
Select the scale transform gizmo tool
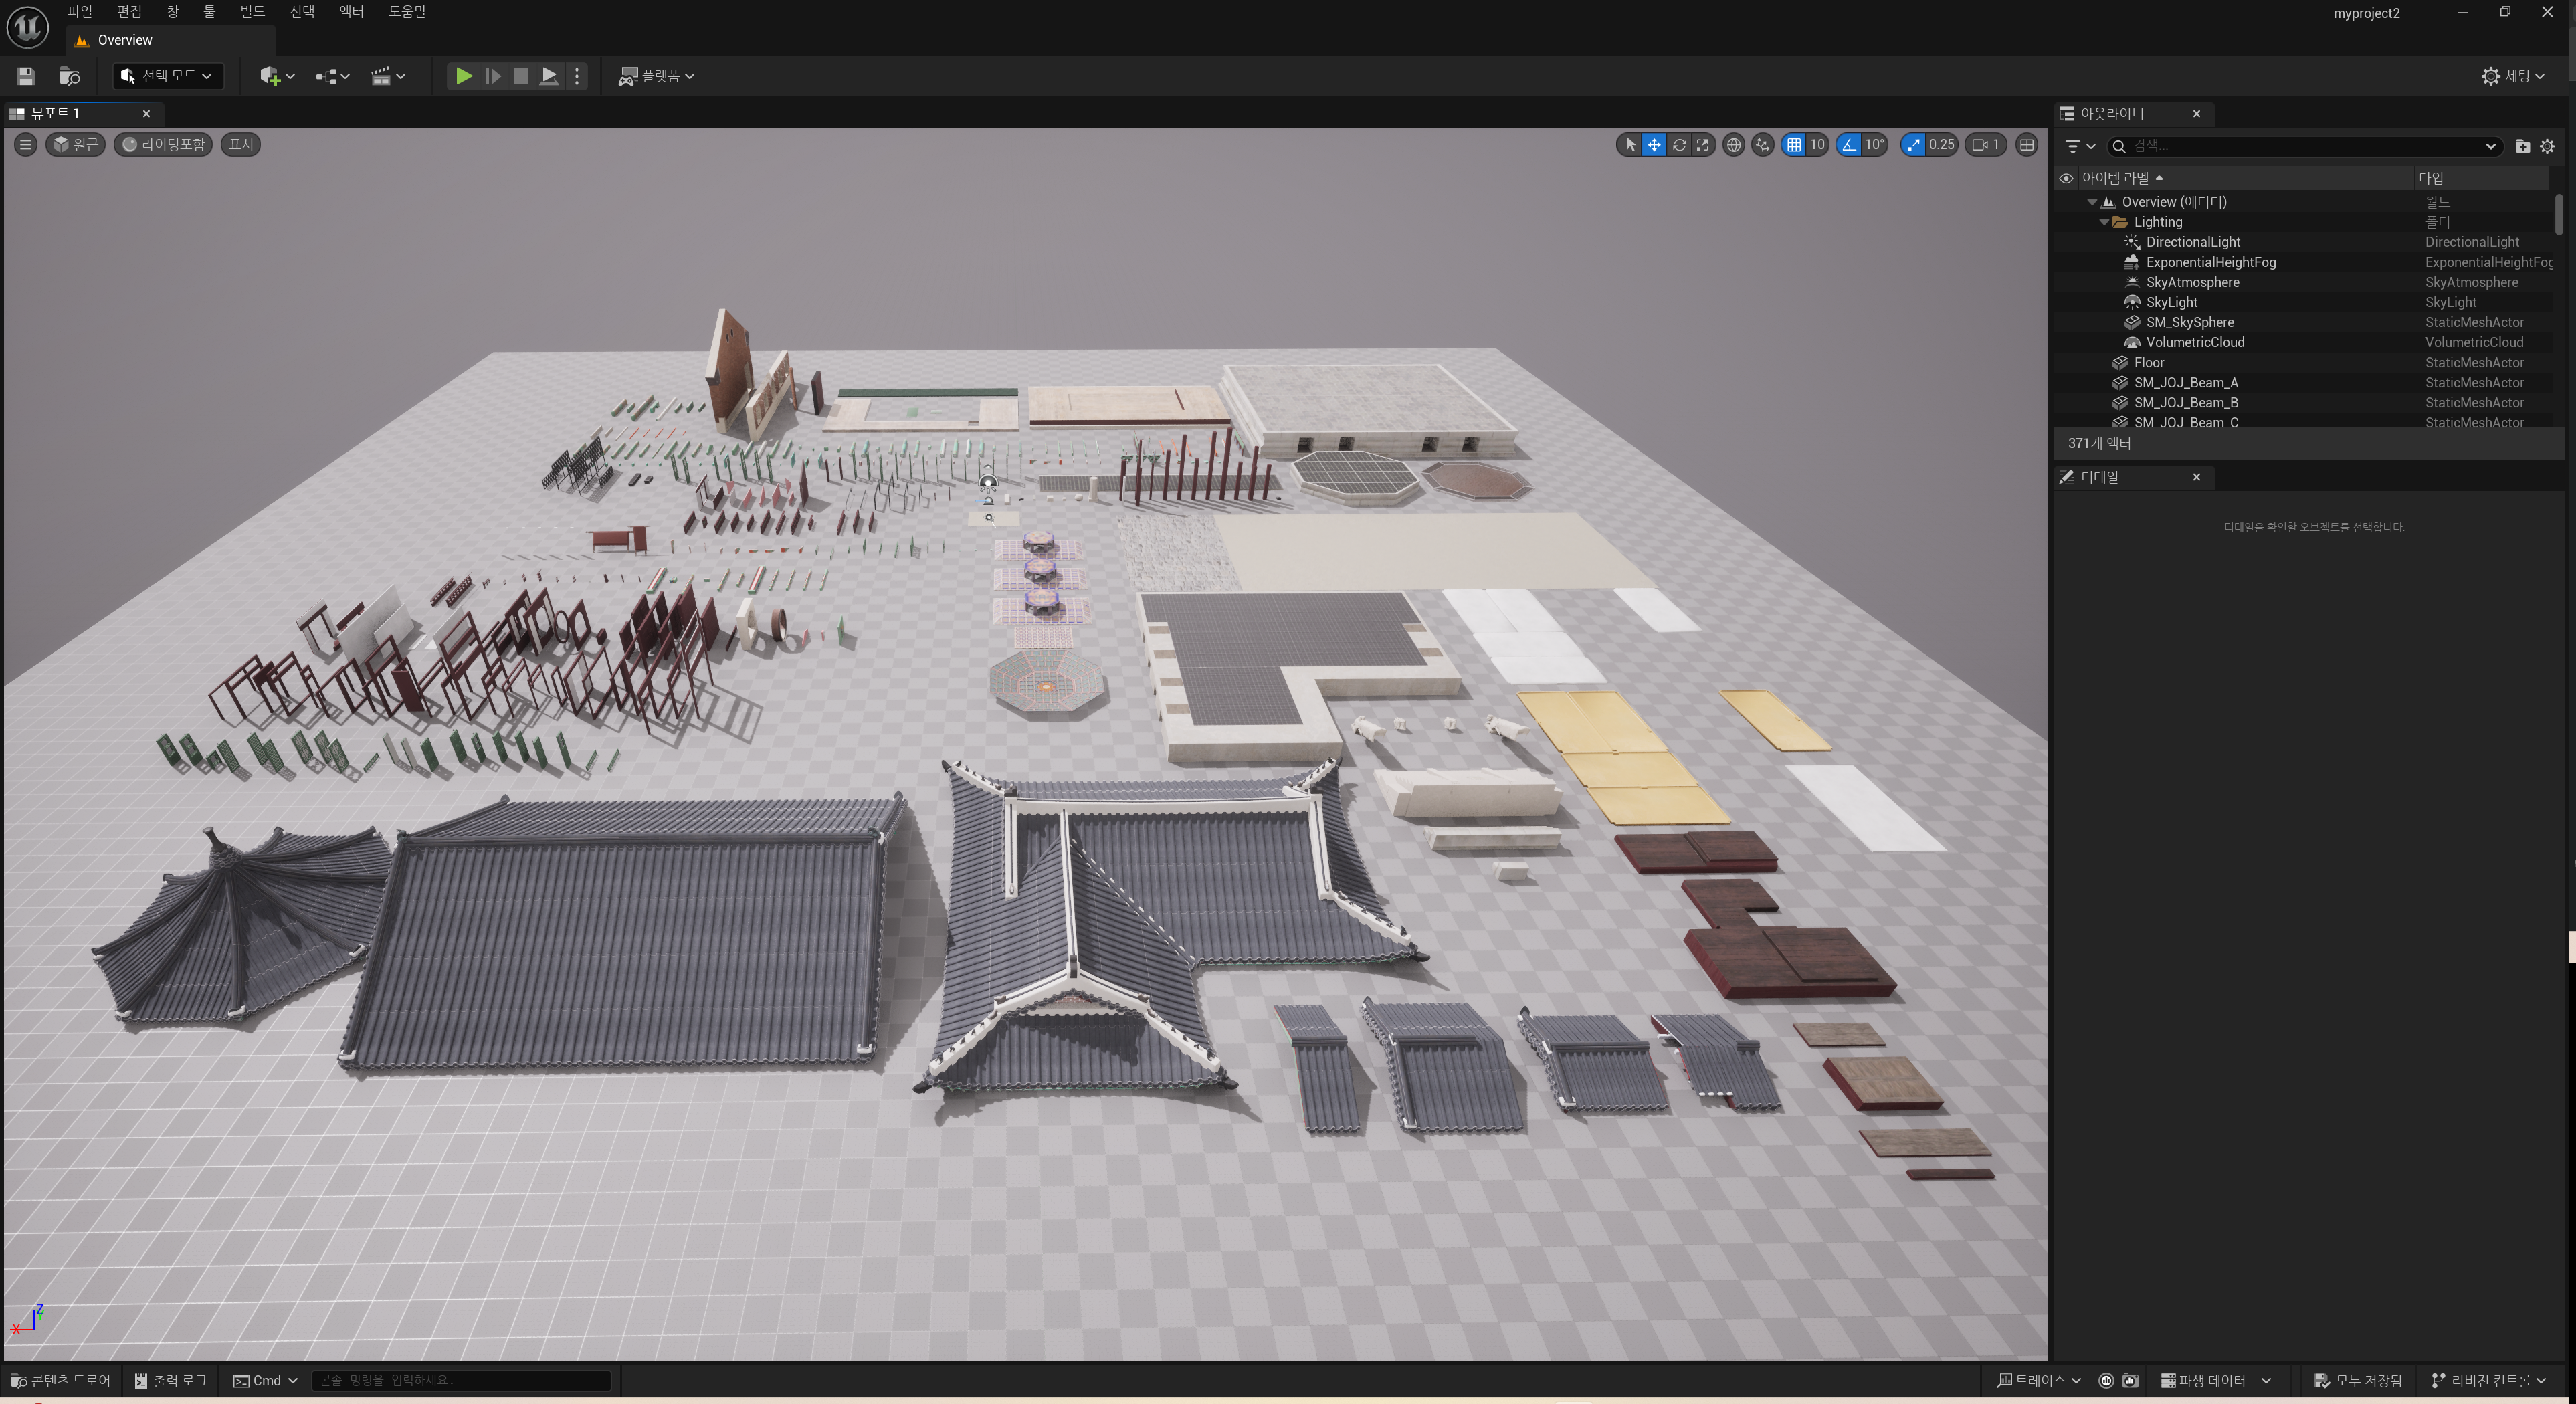tap(1703, 145)
